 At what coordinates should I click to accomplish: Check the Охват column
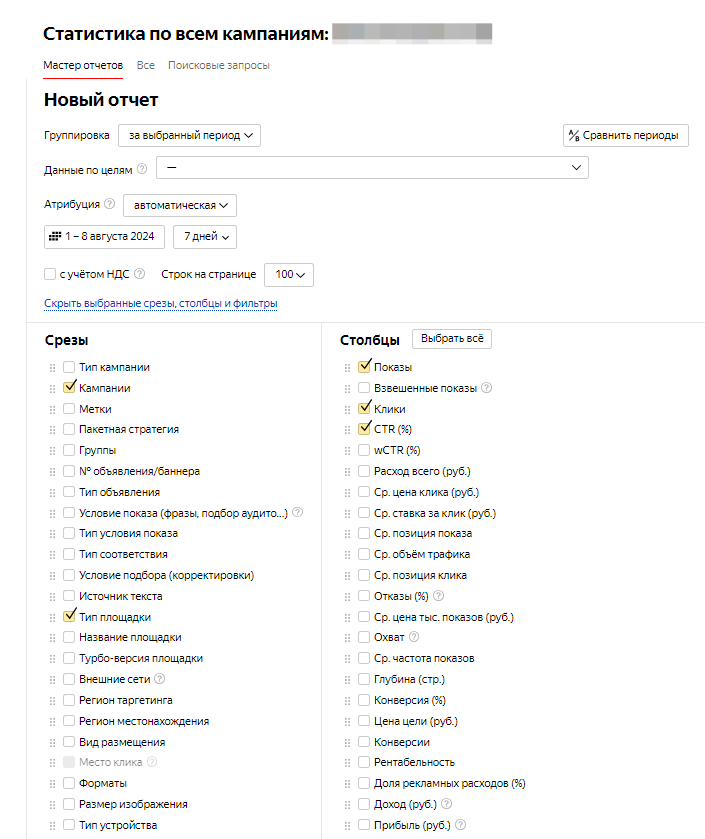pyautogui.click(x=364, y=637)
